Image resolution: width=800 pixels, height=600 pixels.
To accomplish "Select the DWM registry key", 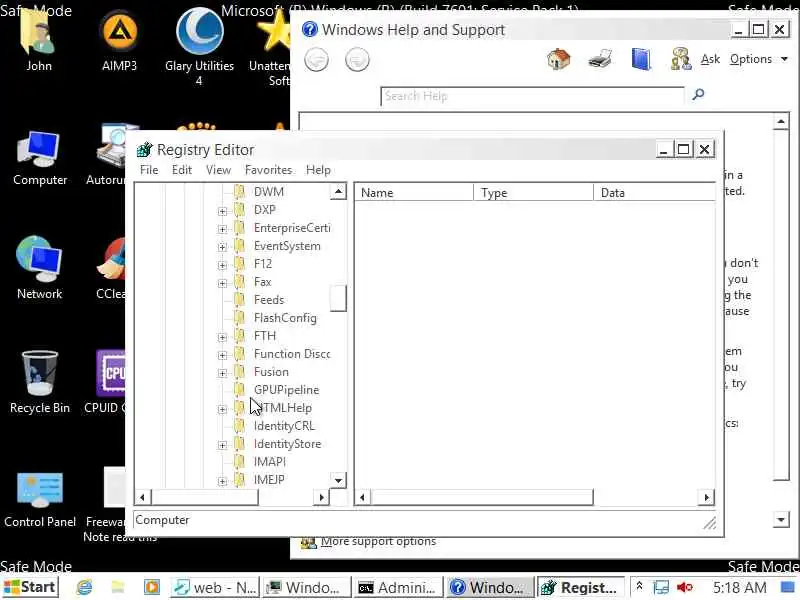I will pos(268,192).
